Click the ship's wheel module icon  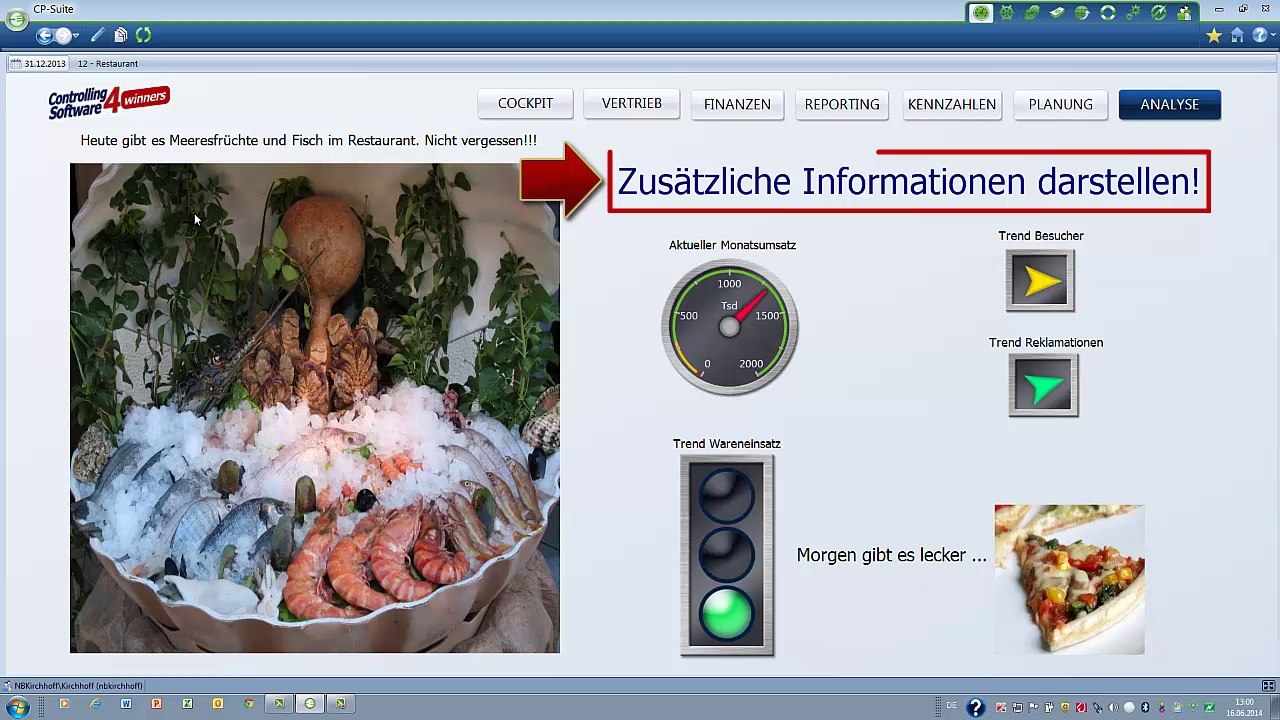pos(1006,13)
